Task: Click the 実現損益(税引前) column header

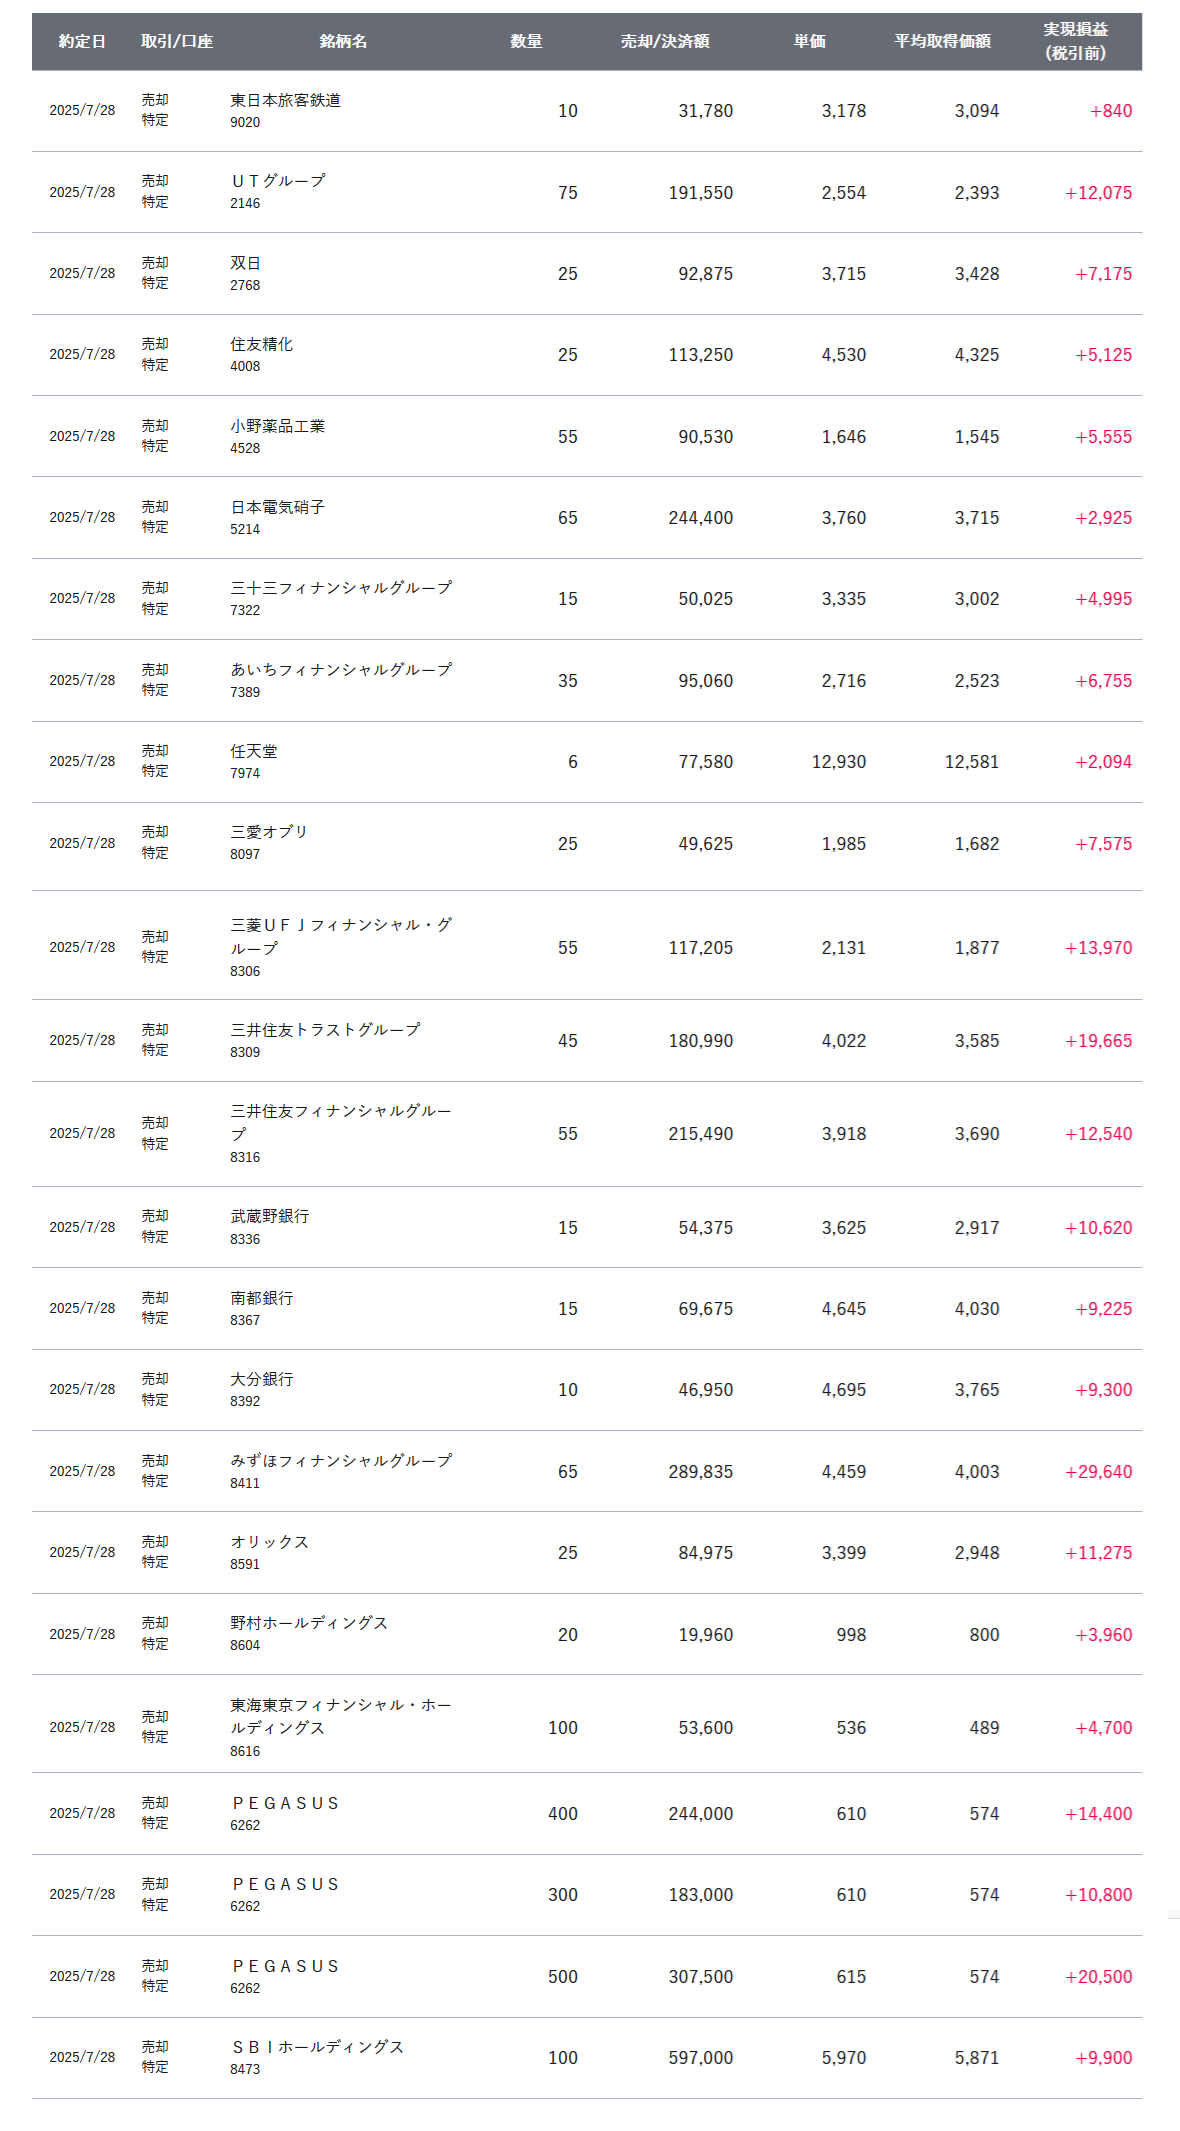Action: click(x=1075, y=41)
